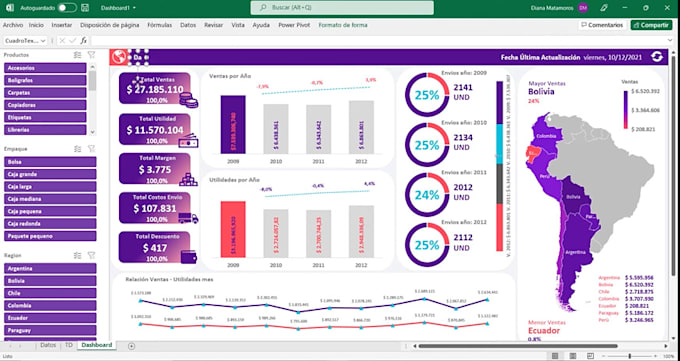Click the insert function fx icon
The height and width of the screenshot is (361, 680).
(x=84, y=41)
